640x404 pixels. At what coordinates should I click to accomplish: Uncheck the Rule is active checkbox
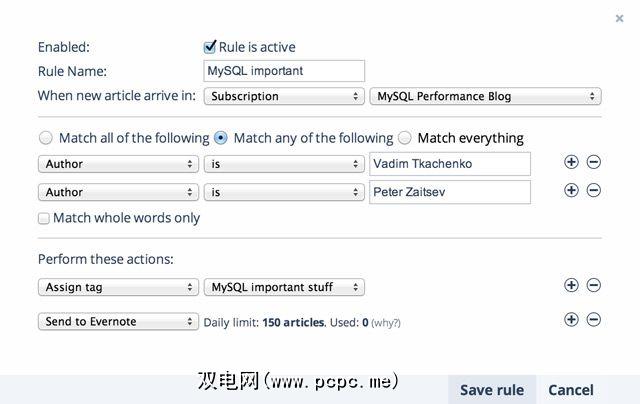[210, 46]
